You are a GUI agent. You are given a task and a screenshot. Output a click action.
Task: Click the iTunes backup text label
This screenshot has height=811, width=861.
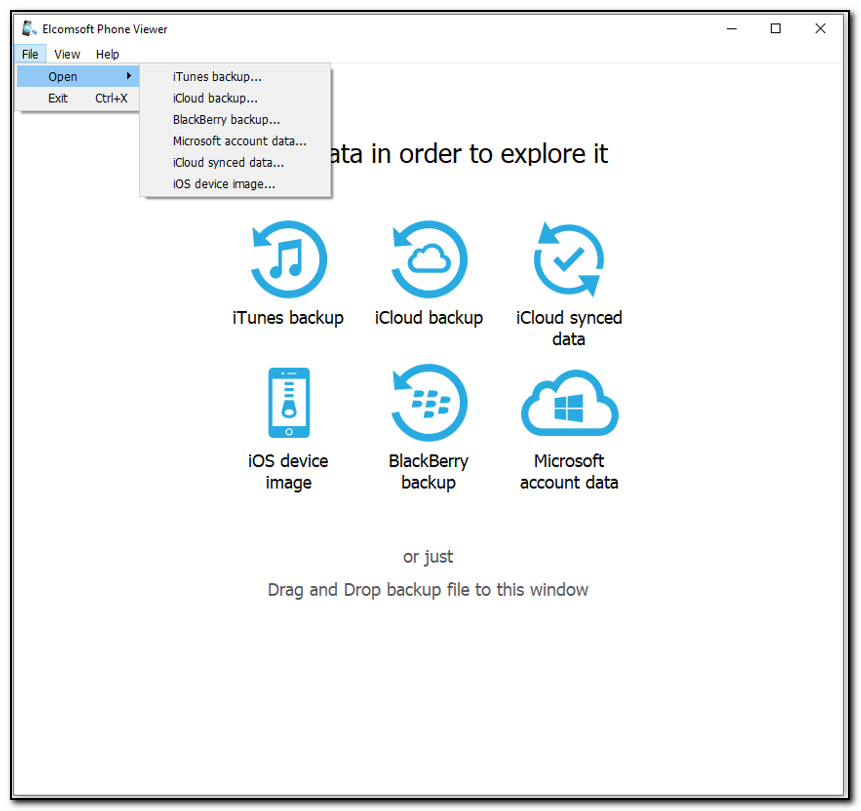tap(288, 318)
